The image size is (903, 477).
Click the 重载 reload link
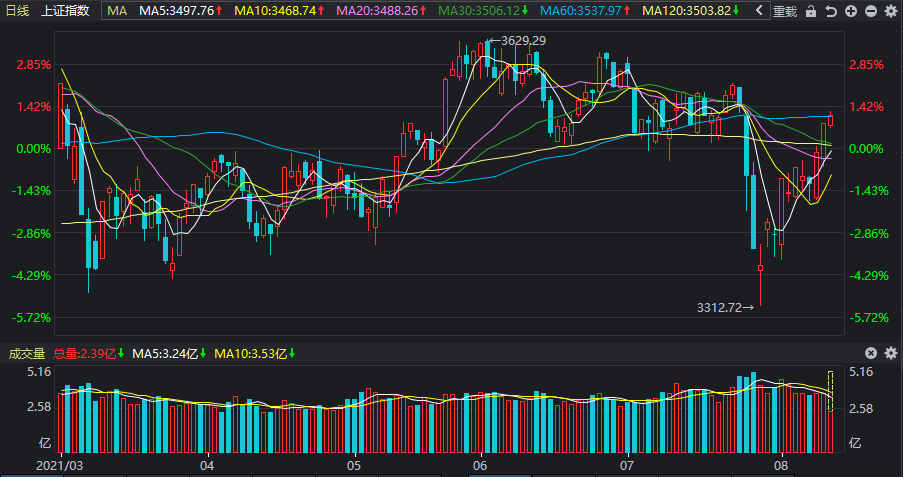785,11
